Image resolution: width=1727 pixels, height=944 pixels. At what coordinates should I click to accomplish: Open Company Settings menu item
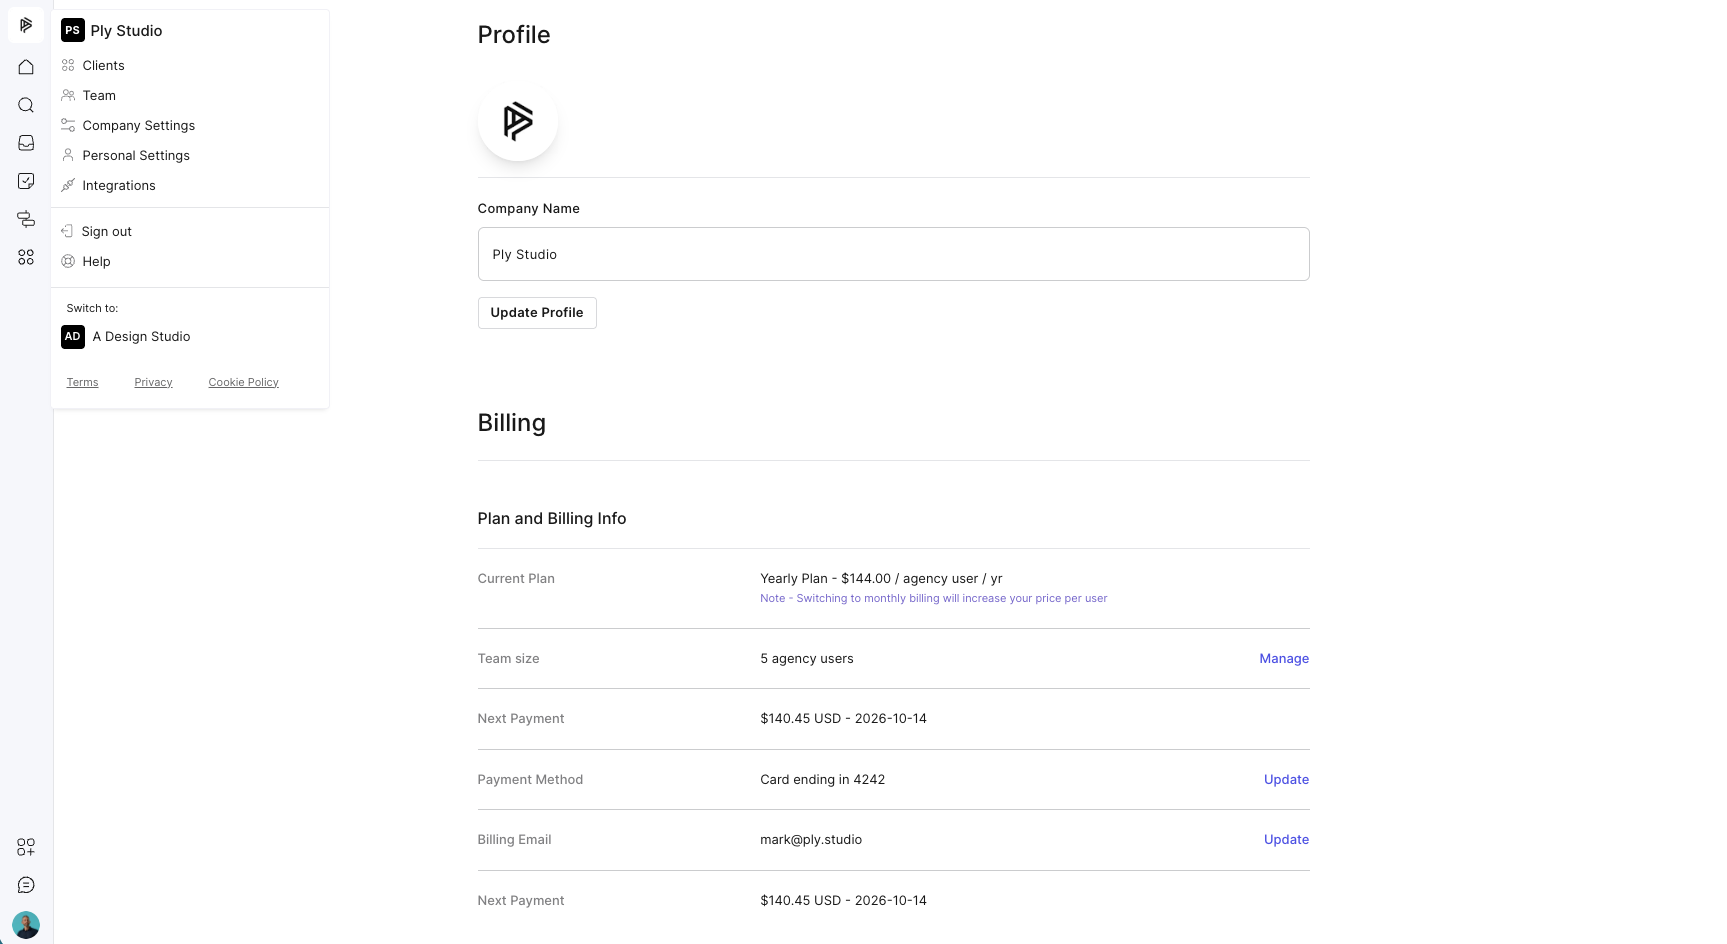138,126
